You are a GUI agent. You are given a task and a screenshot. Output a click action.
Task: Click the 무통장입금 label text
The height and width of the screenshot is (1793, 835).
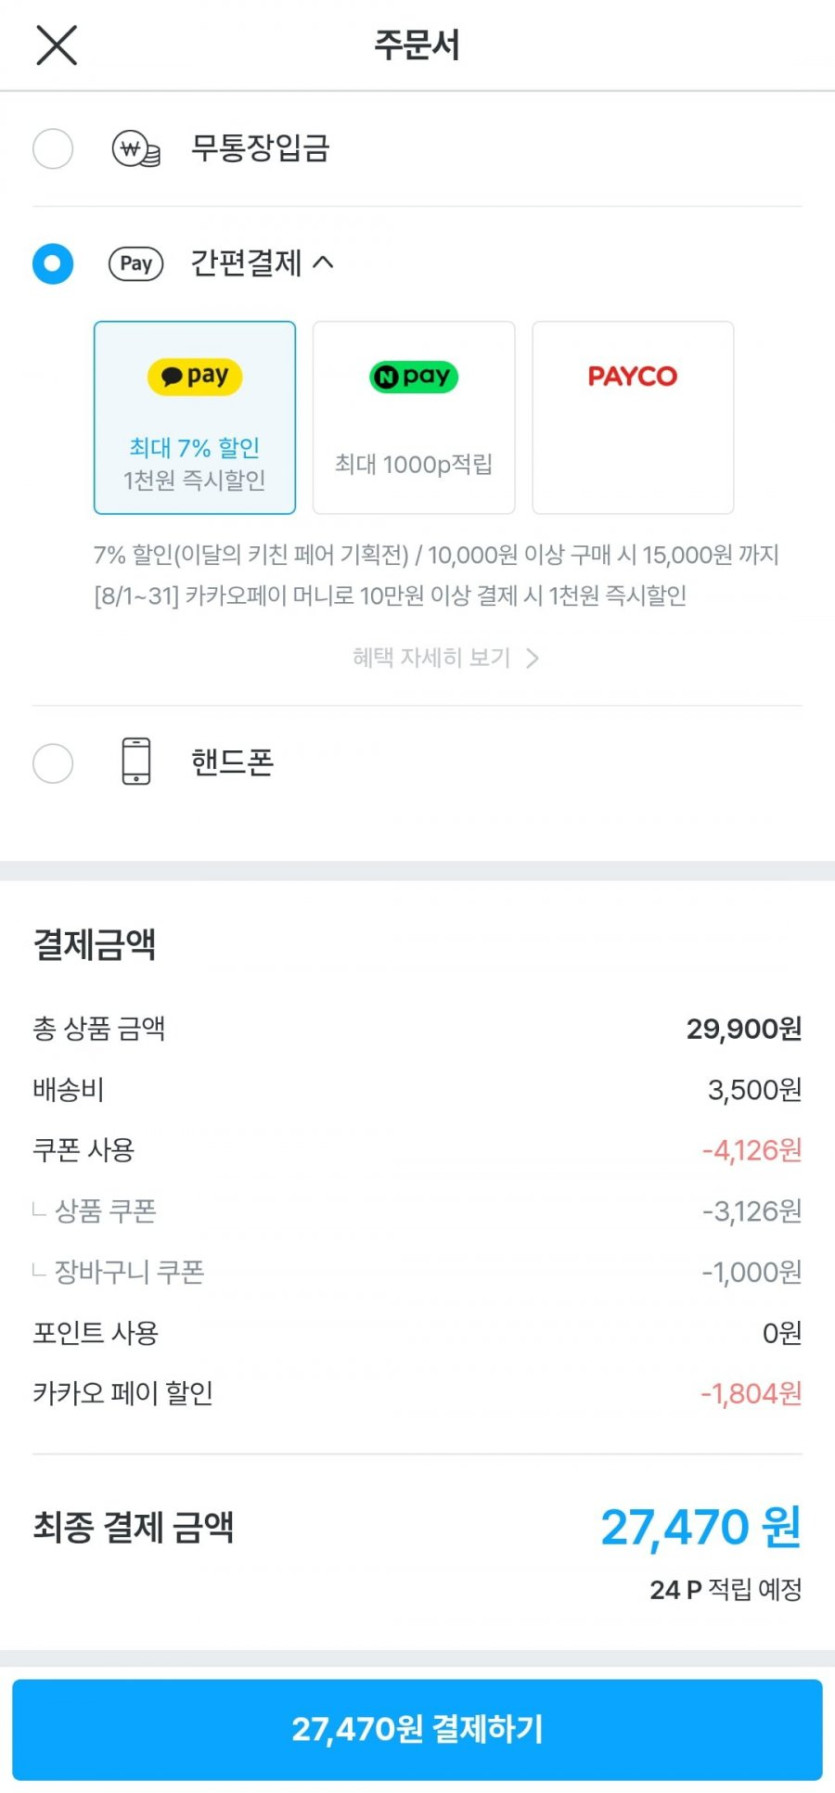pos(260,149)
